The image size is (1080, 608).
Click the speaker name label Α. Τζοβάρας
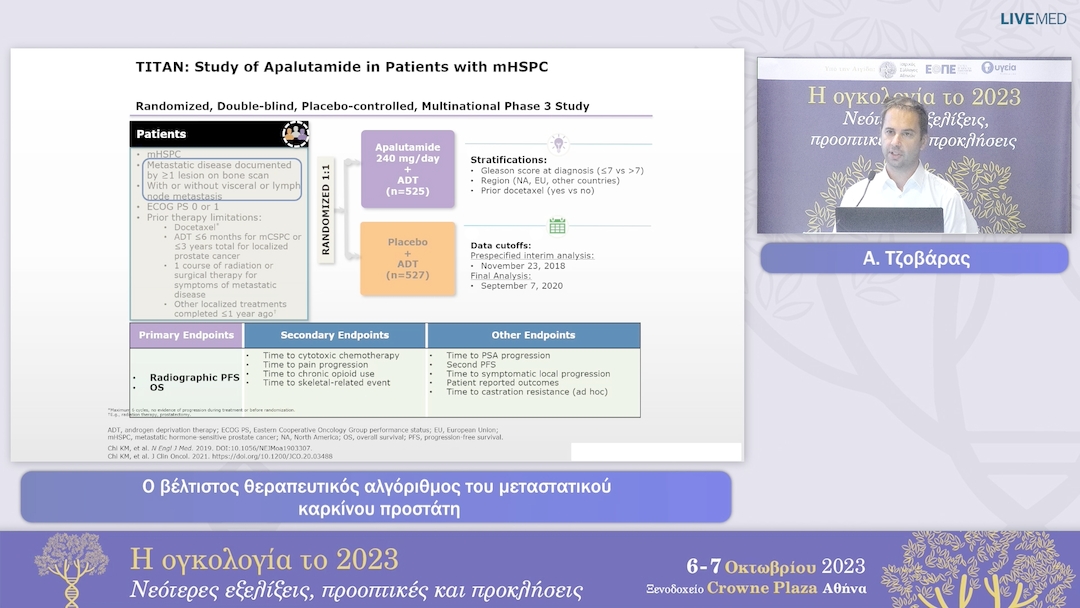pos(914,258)
